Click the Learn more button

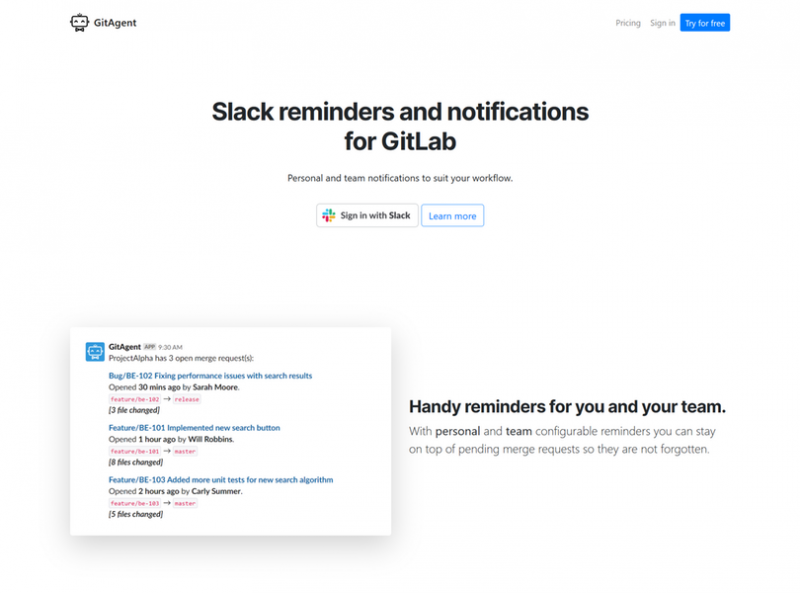(x=452, y=215)
